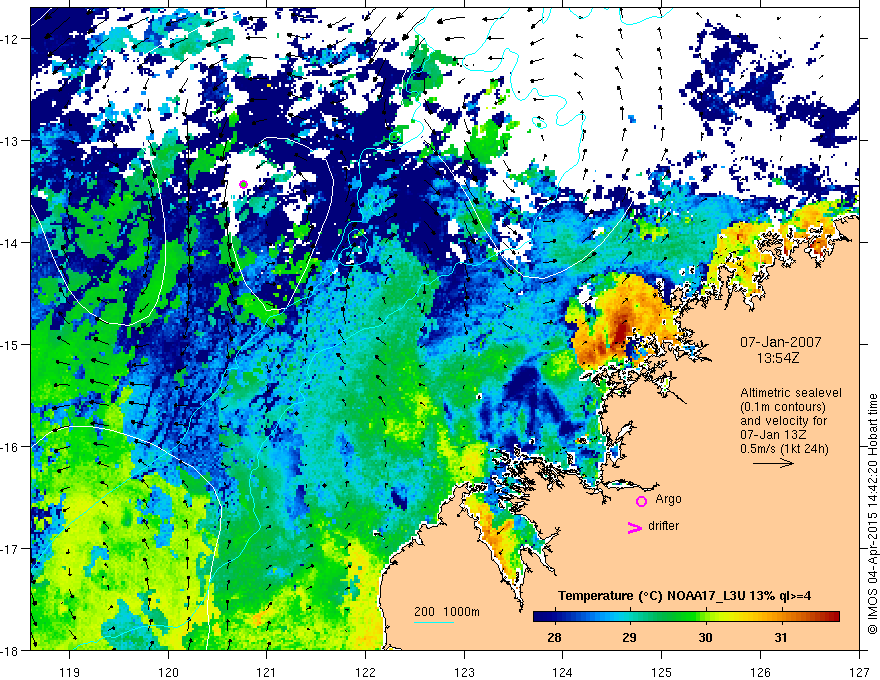The height and width of the screenshot is (680, 880).
Task: Click the color bar label '31'
Action: click(781, 637)
